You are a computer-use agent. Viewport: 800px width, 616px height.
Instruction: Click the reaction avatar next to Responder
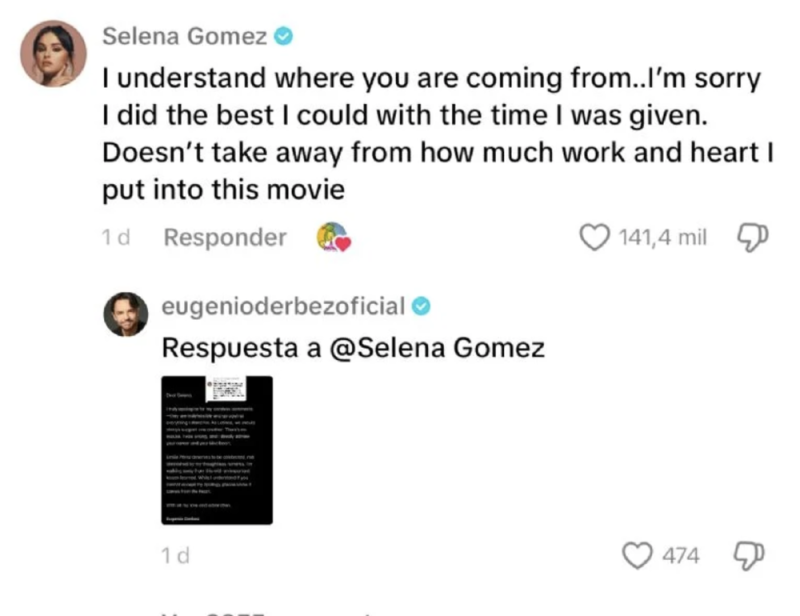click(x=332, y=238)
